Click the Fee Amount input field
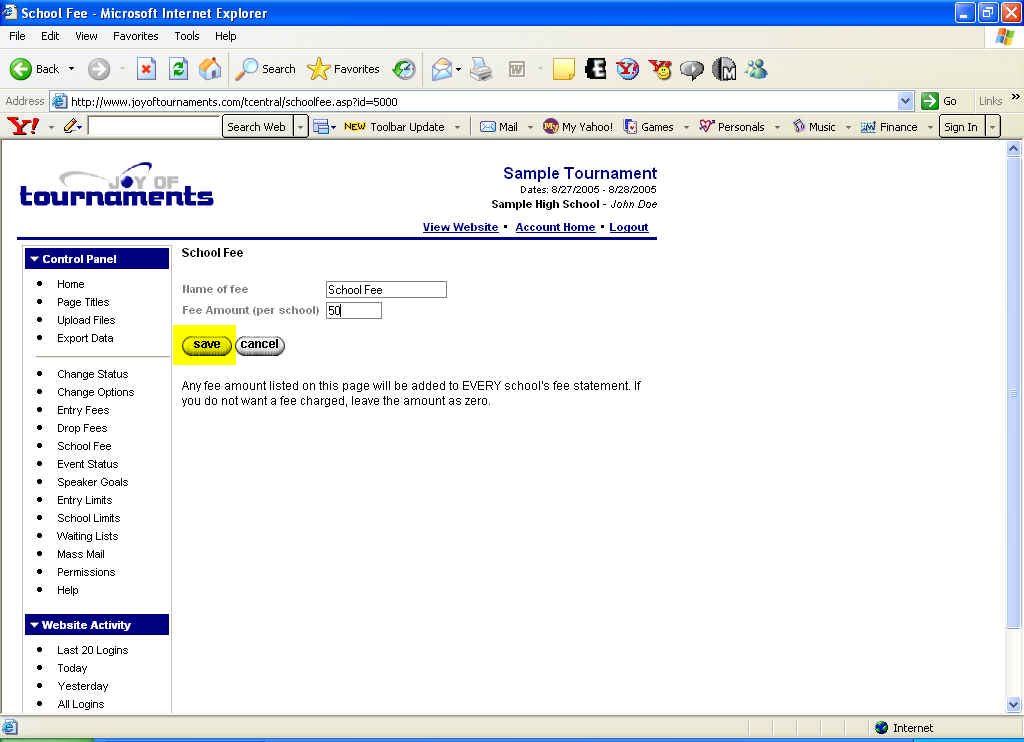Viewport: 1024px width, 742px height. pyautogui.click(x=354, y=311)
